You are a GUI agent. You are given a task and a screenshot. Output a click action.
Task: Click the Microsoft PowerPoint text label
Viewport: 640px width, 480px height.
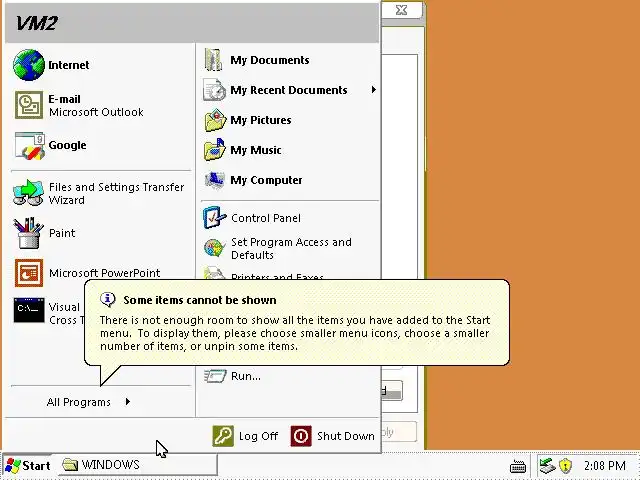pos(104,273)
